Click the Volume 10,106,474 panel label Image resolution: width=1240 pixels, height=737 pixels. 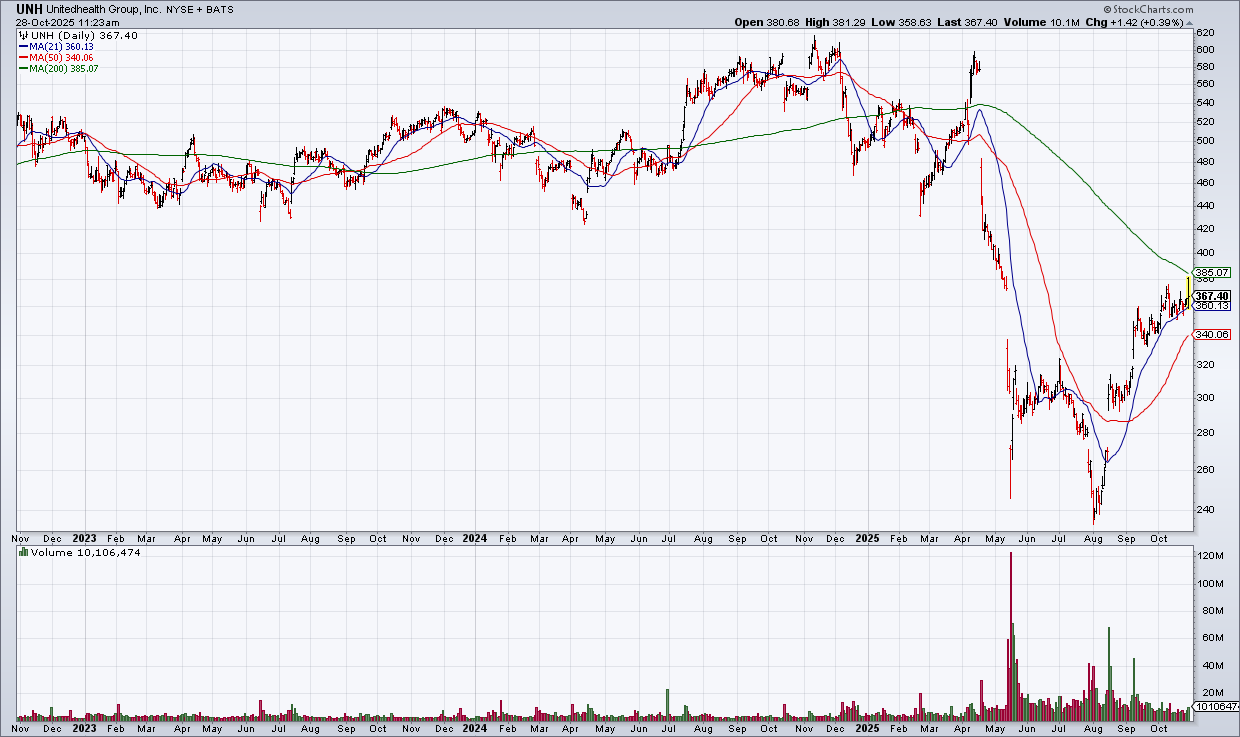[85, 552]
